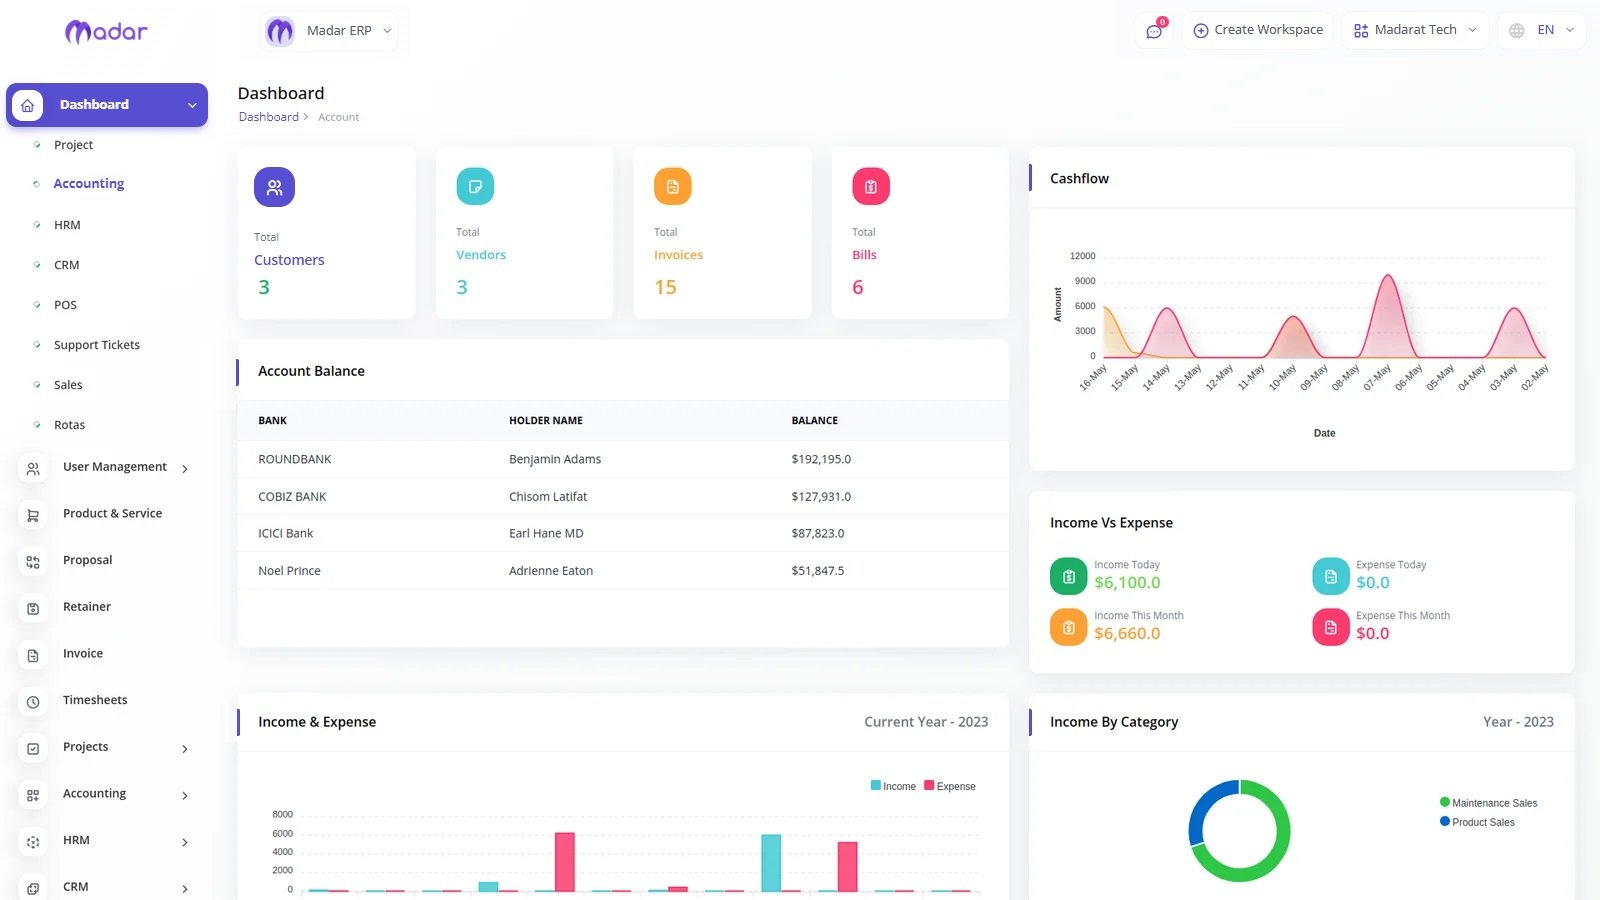
Task: Click the Retainer sidebar icon
Action: coord(33,608)
